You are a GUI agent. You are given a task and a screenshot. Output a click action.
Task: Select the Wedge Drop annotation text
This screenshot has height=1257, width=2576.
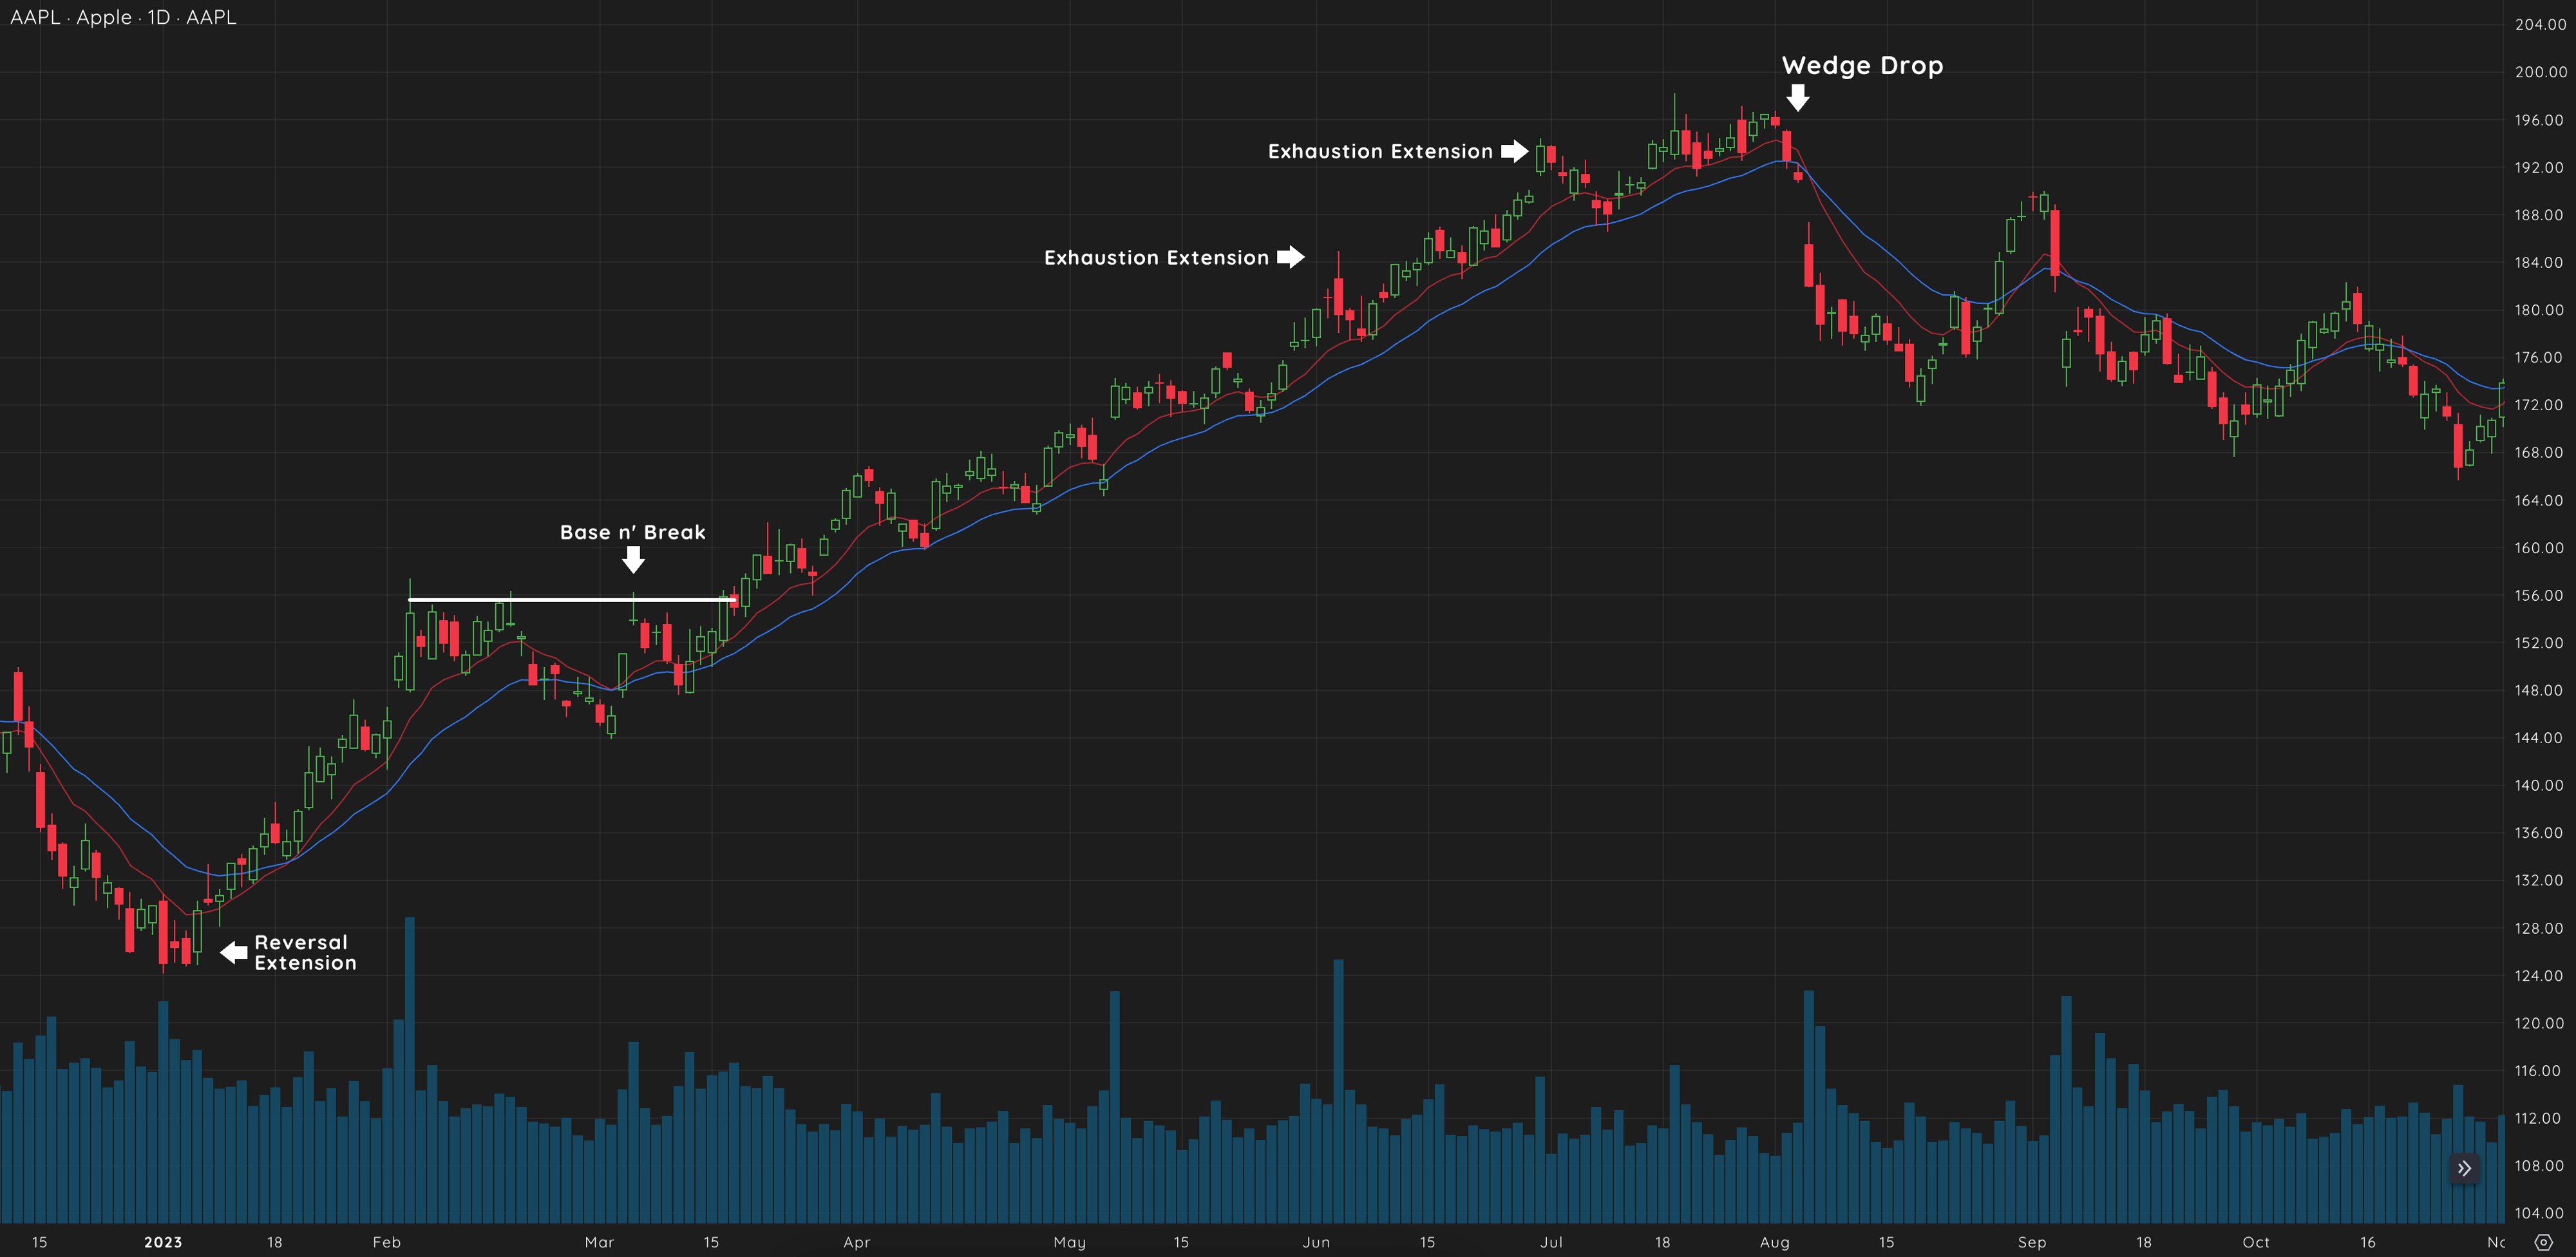click(x=1862, y=65)
